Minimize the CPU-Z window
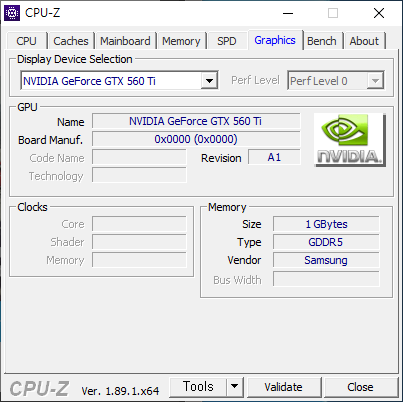Screen dimensions: 403x402 click(x=288, y=13)
